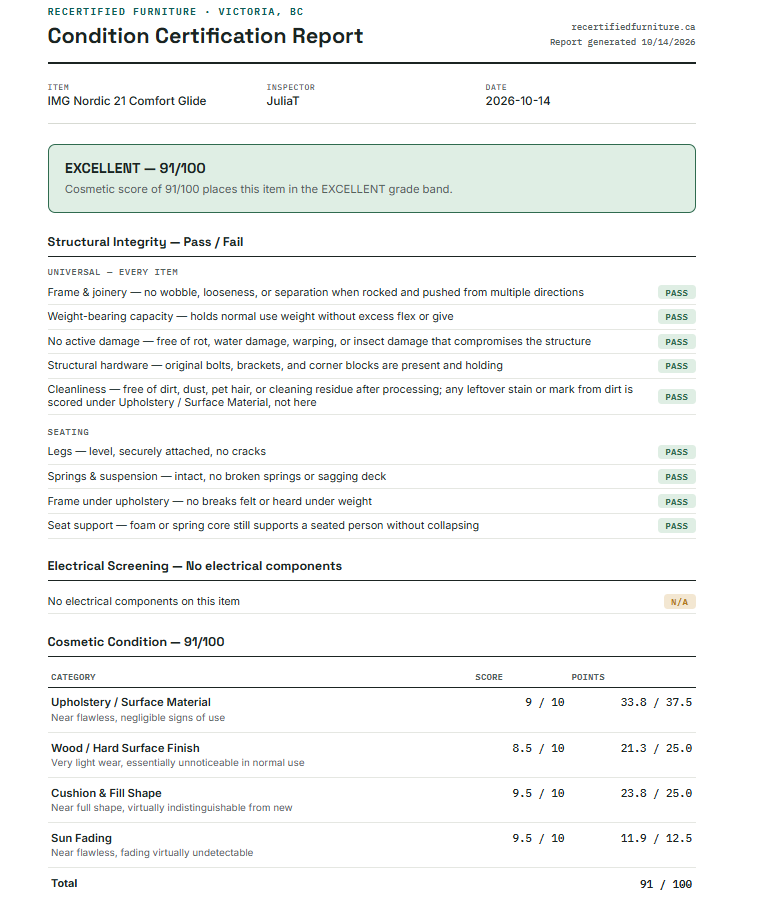This screenshot has height=899, width=762.
Task: Click PASS badge for Frame & joinery
Action: [677, 292]
